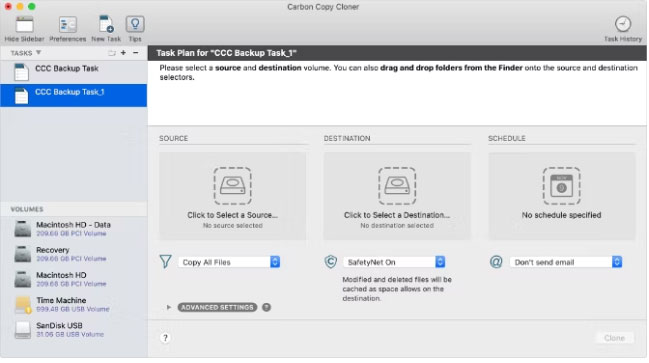Select the Macintosh HD volume
Image resolution: width=649 pixels, height=363 pixels.
tap(74, 279)
